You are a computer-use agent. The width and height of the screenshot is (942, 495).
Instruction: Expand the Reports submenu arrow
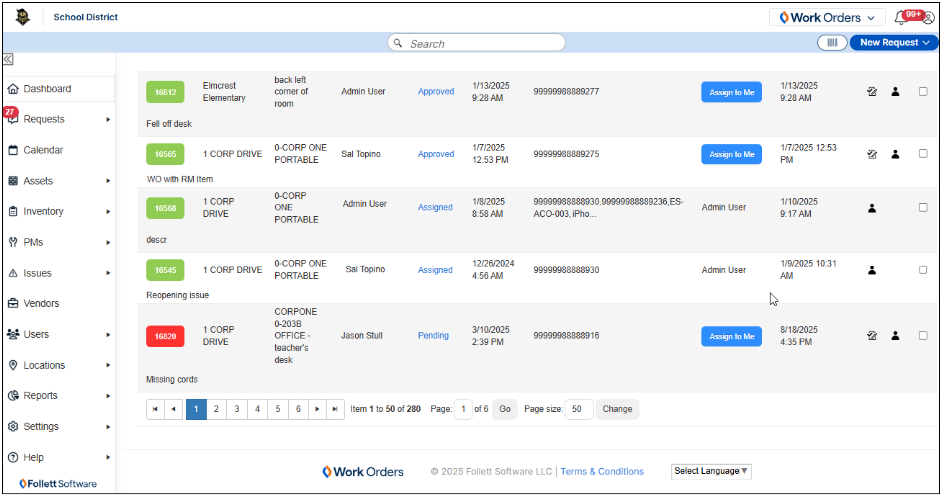click(108, 396)
